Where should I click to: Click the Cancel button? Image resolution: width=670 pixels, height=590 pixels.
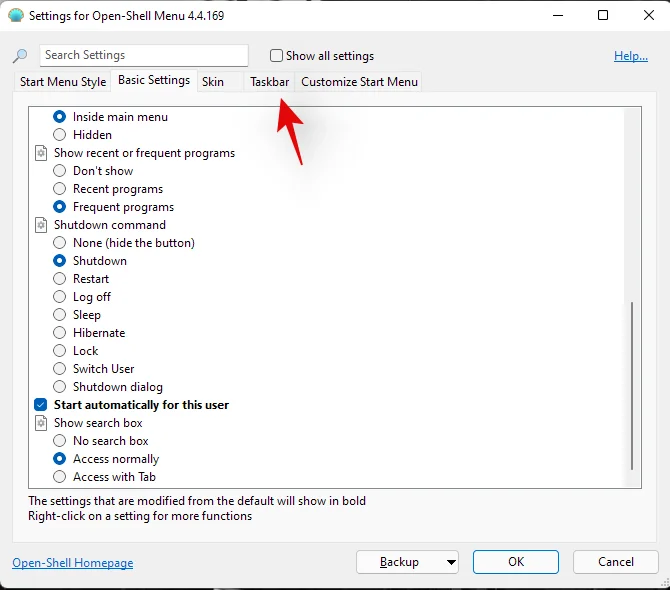(616, 562)
